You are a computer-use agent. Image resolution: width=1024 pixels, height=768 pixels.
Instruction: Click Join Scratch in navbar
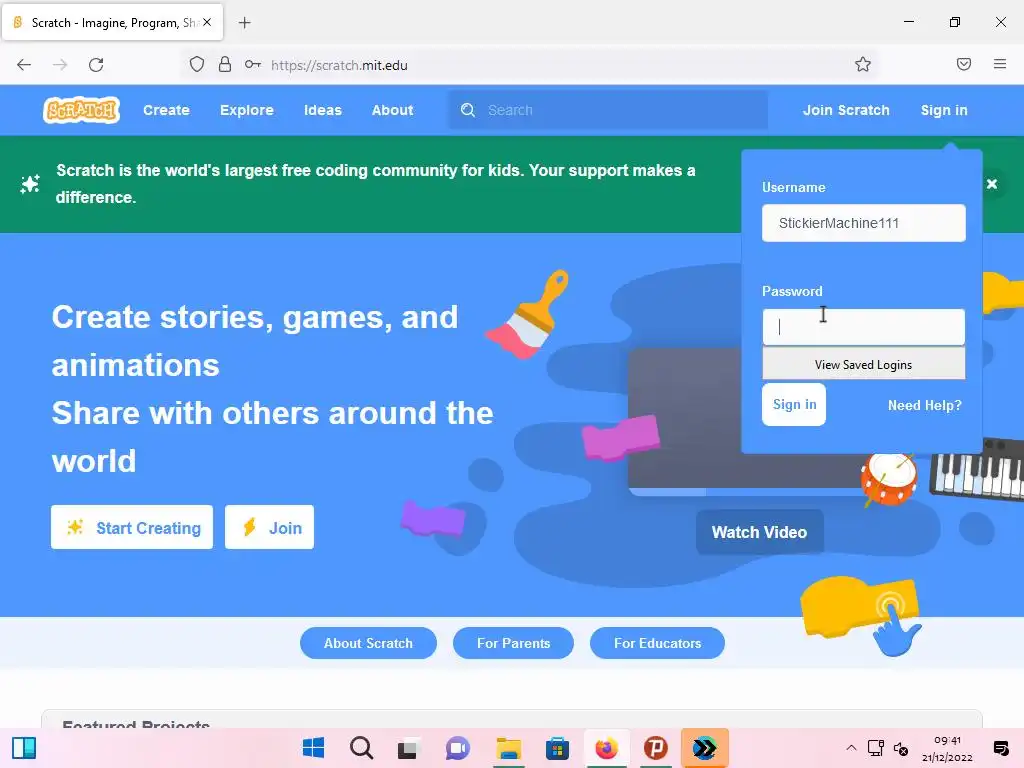(846, 110)
